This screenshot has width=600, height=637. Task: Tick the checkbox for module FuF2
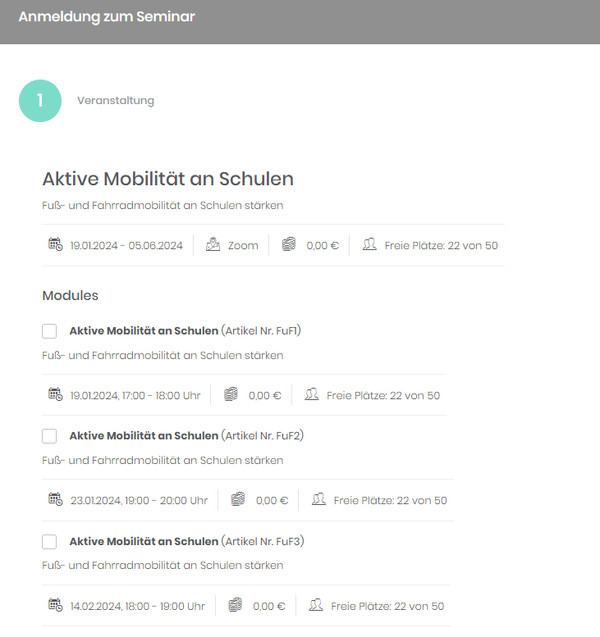49,436
